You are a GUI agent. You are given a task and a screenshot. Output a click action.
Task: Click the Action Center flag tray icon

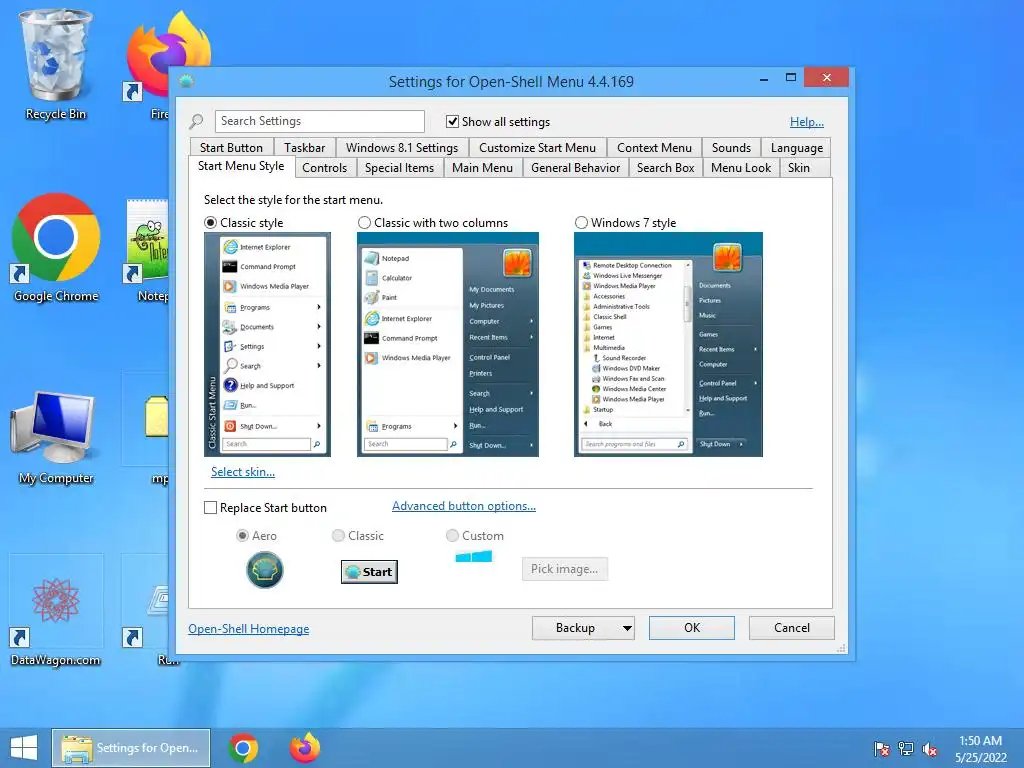[881, 749]
